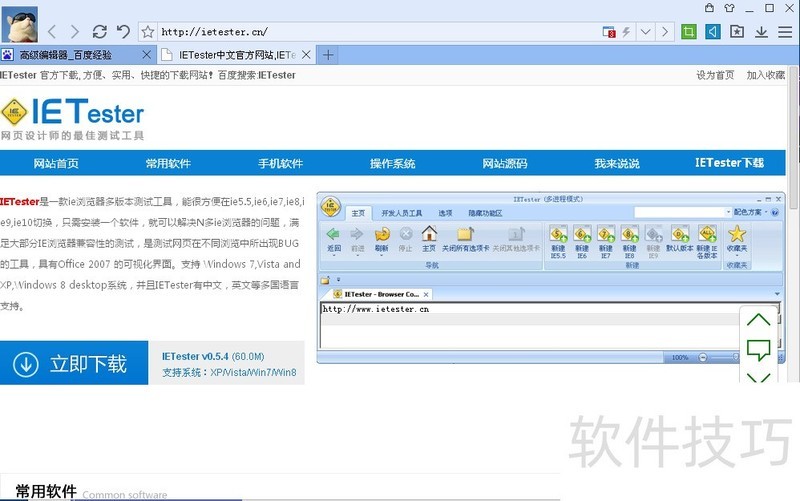Open the 手机软件 nav item
Image resolution: width=800 pixels, height=501 pixels.
pos(281,163)
